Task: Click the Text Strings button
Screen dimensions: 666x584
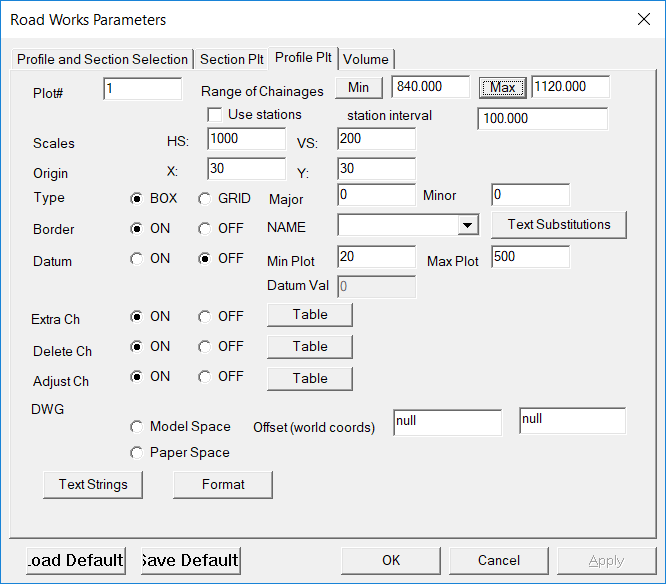Action: point(93,485)
